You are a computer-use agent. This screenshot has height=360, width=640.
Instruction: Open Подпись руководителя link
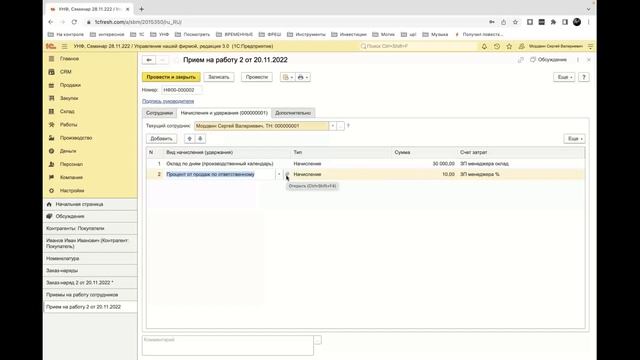click(x=168, y=101)
